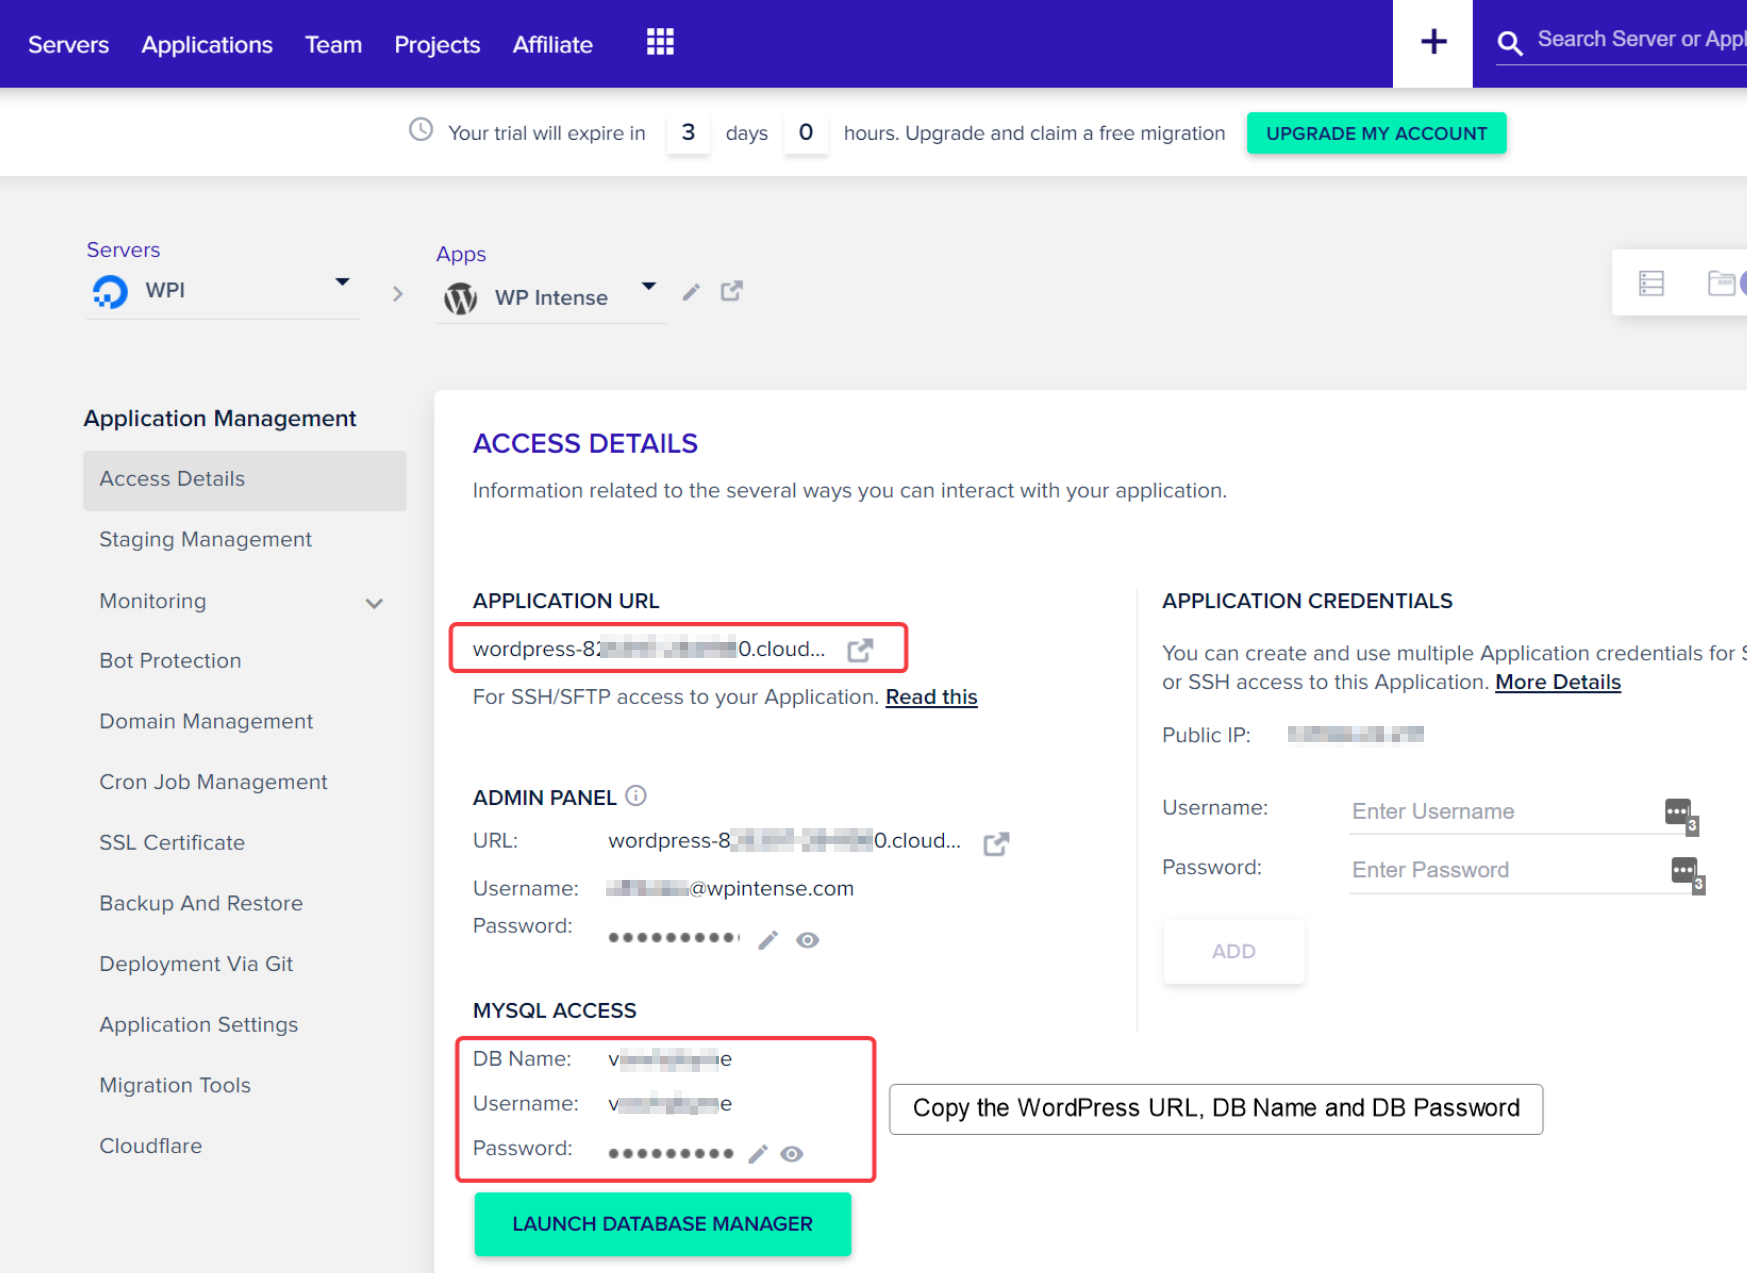Edit WP Intense app name pencil icon
1747x1273 pixels.
(691, 292)
